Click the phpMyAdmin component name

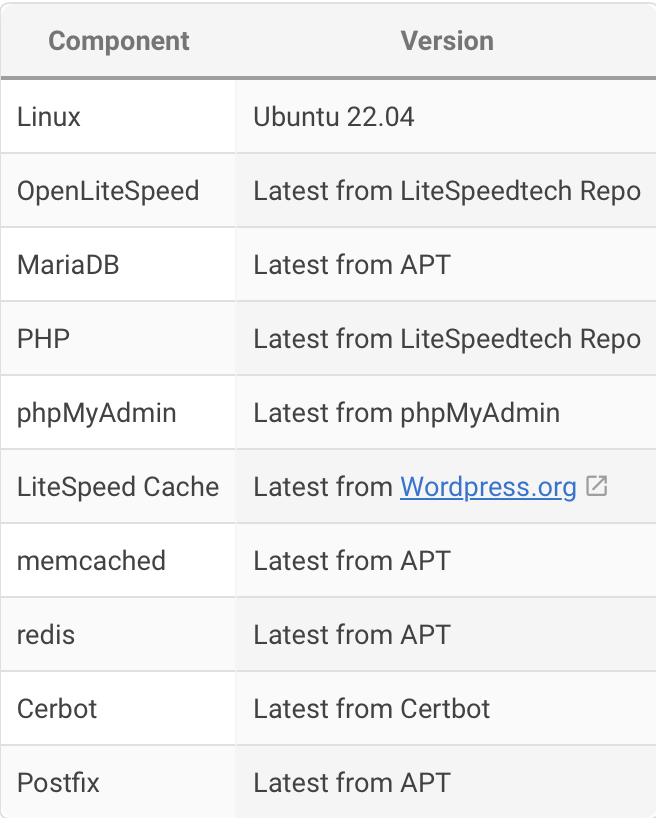click(97, 413)
